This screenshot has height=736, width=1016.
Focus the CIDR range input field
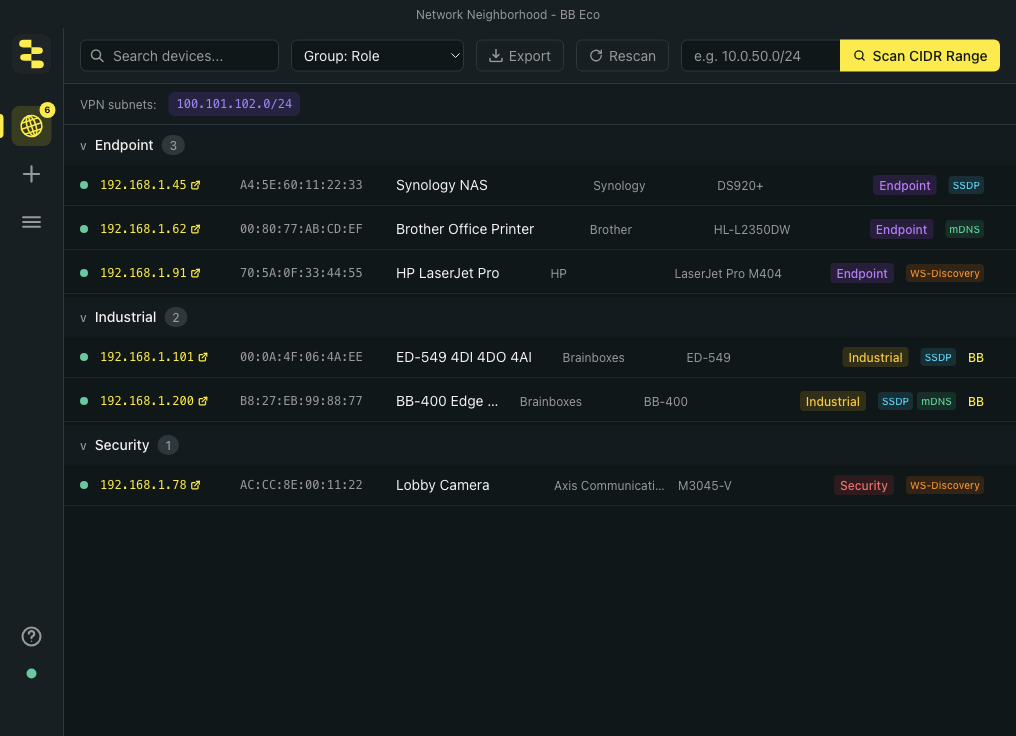761,56
